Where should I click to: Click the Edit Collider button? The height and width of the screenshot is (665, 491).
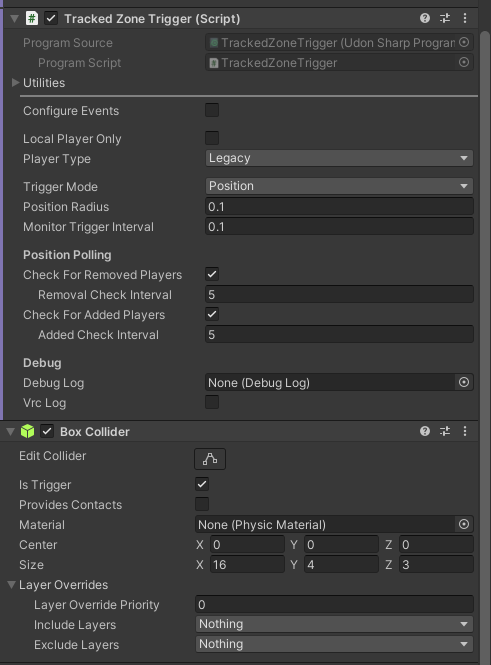coord(210,459)
